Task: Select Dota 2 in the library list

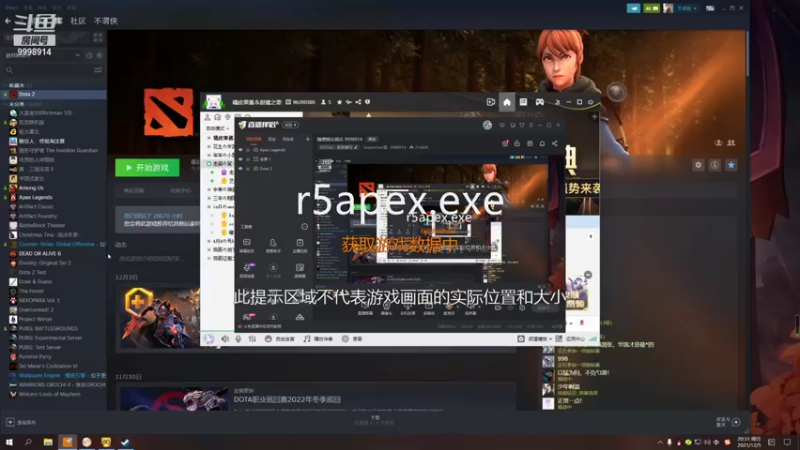Action: pyautogui.click(x=54, y=94)
